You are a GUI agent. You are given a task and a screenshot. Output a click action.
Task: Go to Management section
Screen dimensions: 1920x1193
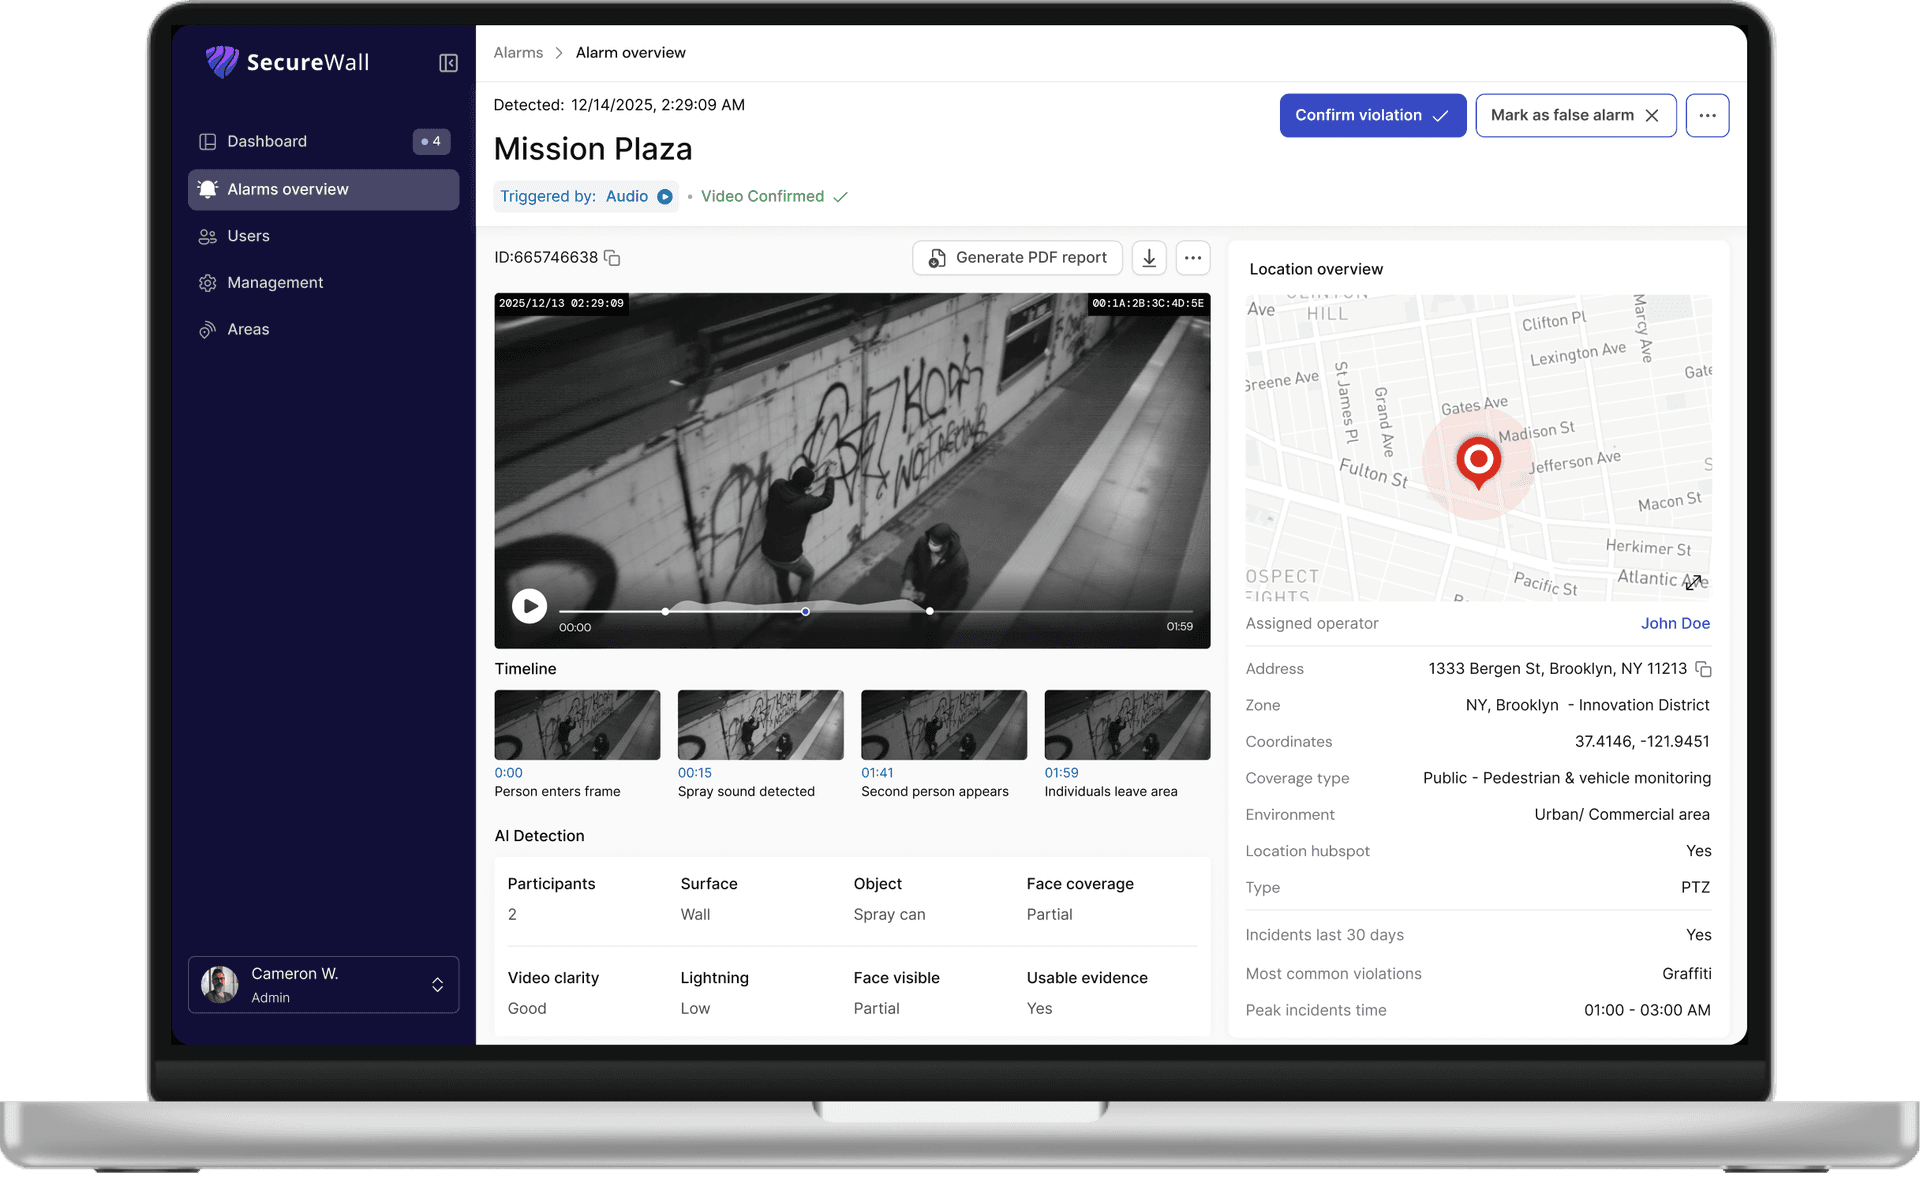click(275, 283)
